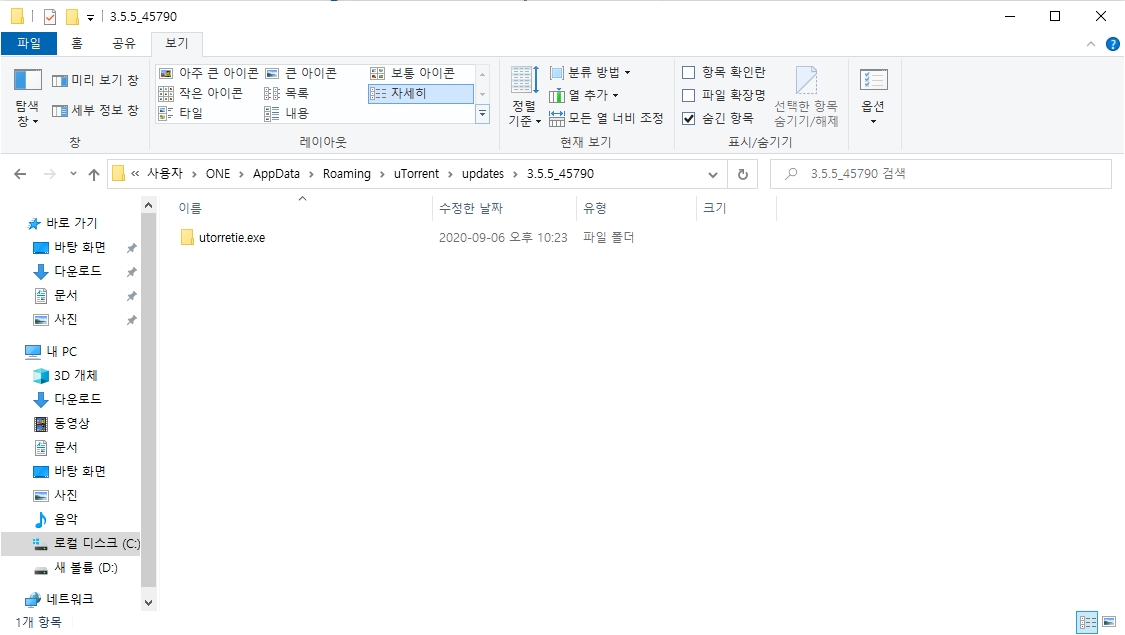Viewport: 1125px width, 635px height.
Task: Click 사용자 in the address path
Action: pos(165,174)
